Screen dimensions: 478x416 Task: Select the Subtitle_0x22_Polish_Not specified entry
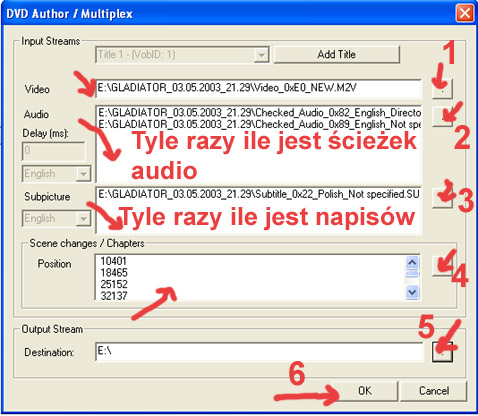[x=259, y=194]
